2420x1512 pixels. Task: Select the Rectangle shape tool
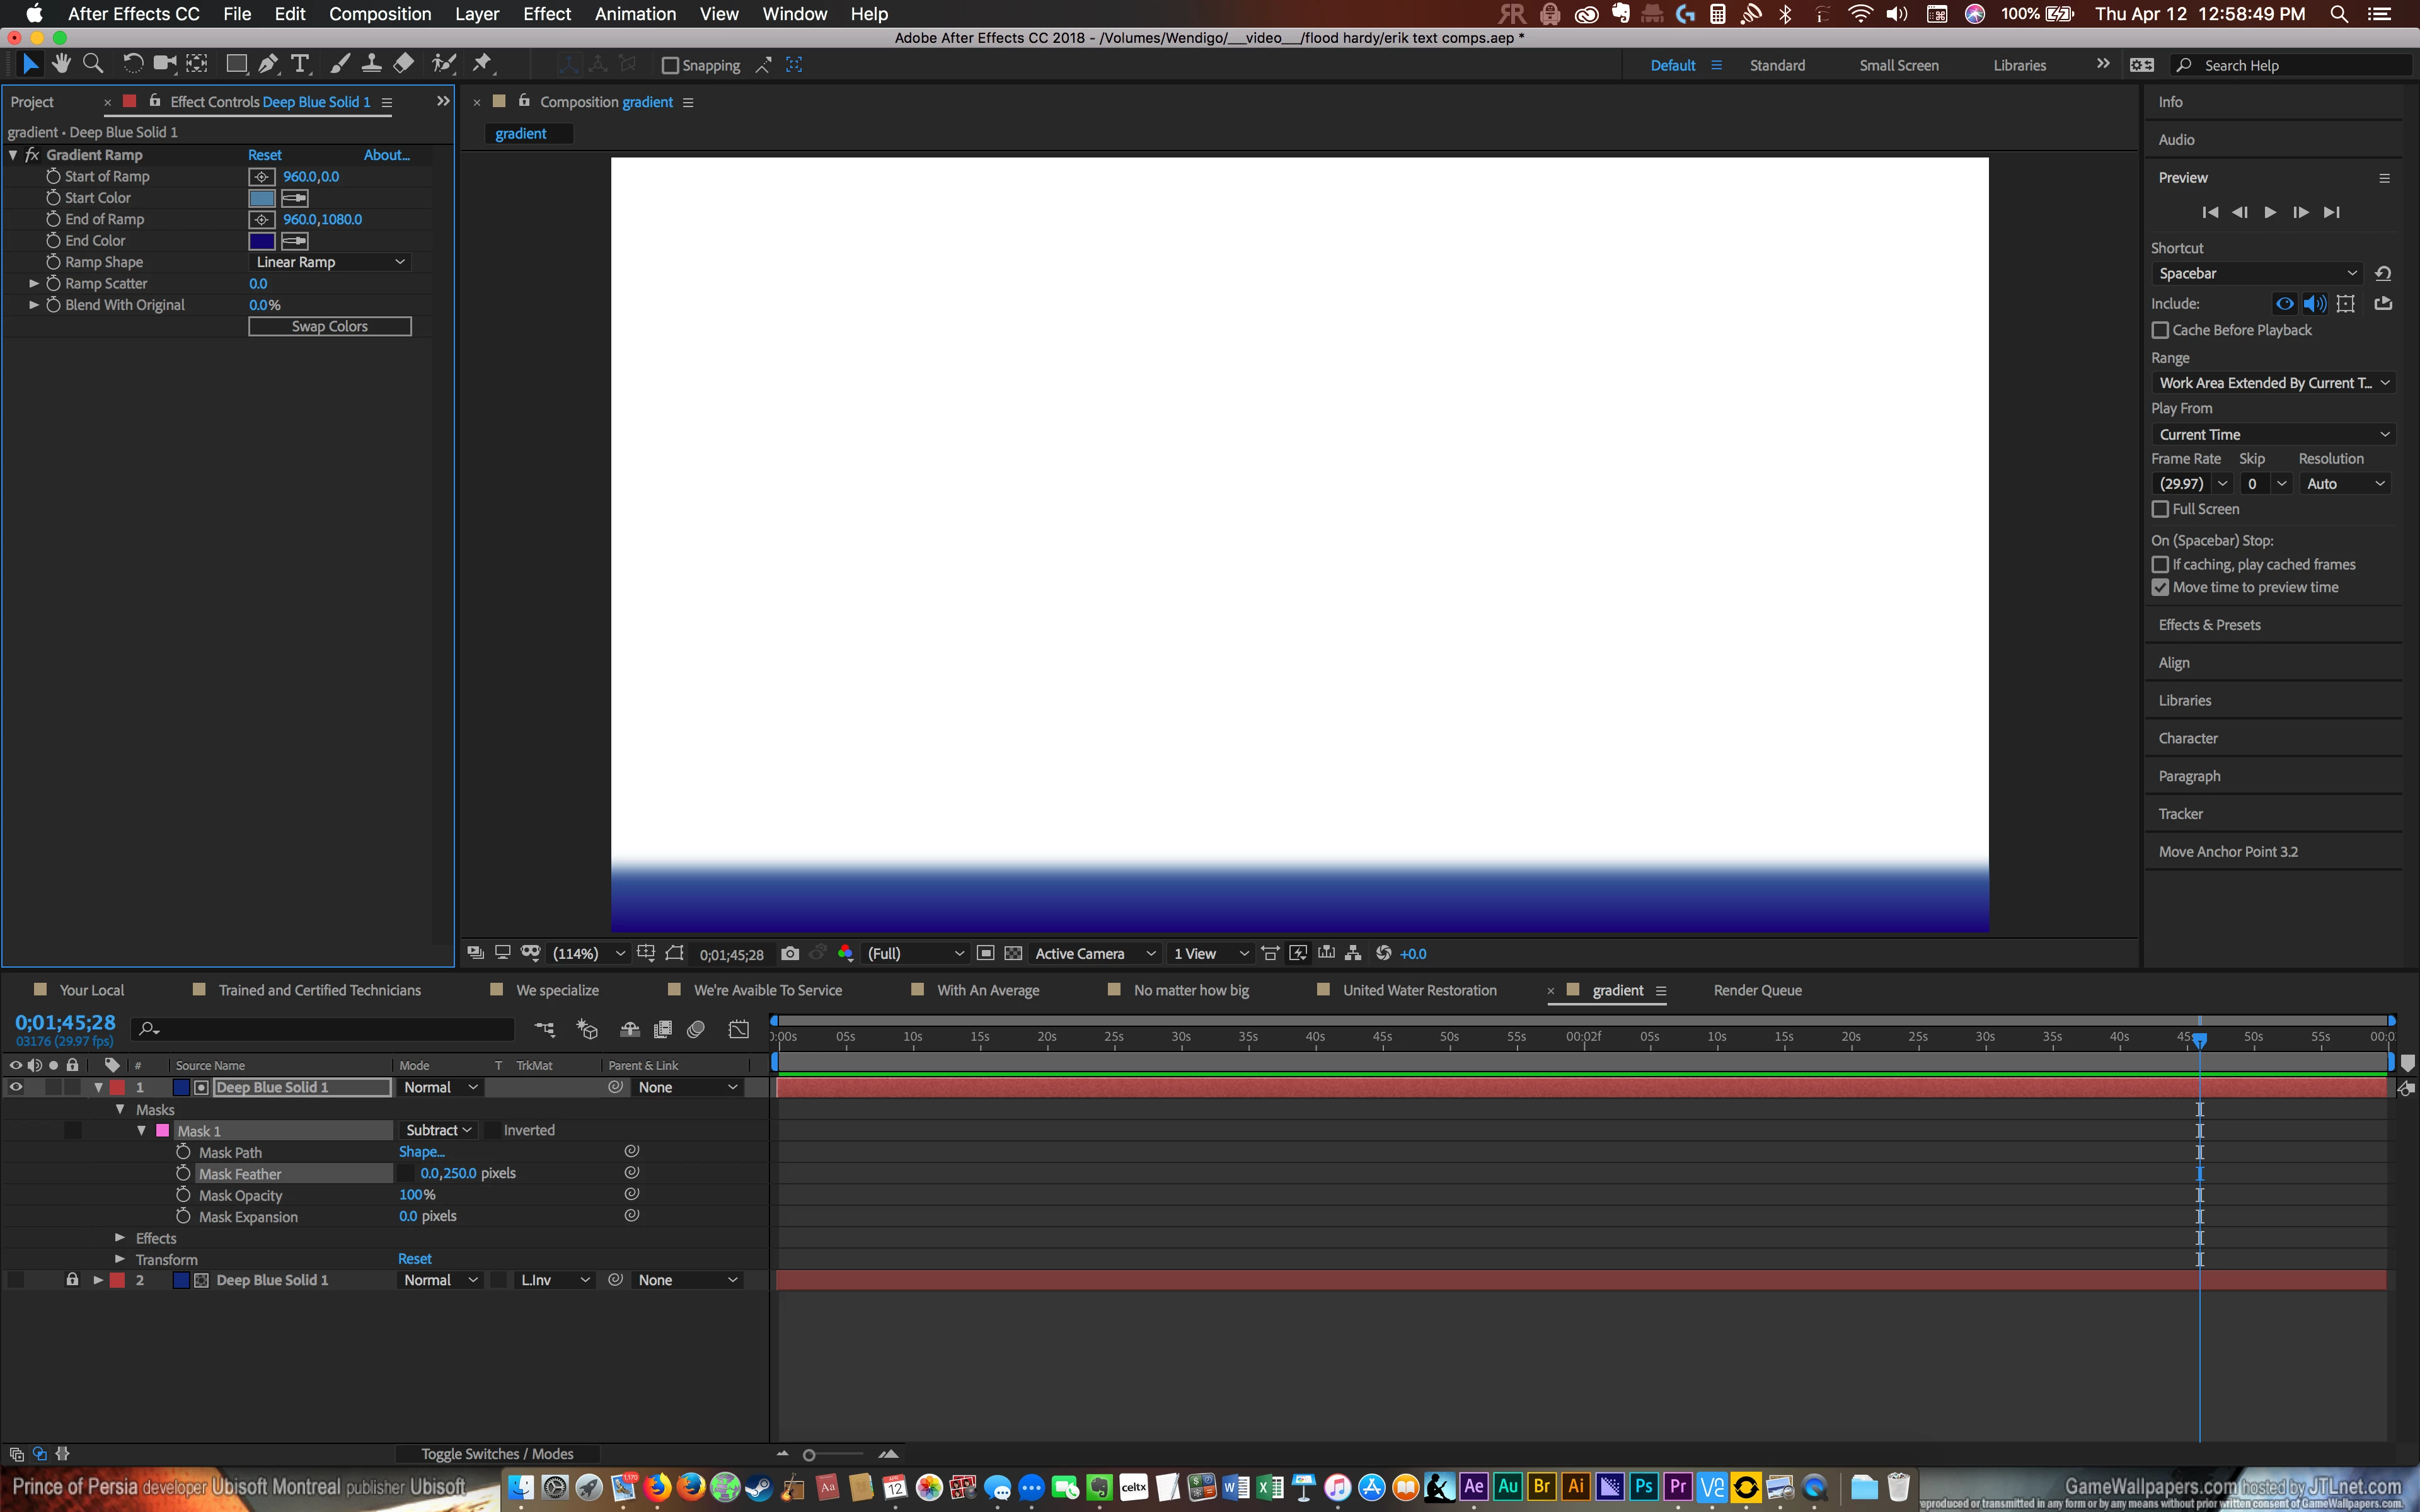coord(236,64)
